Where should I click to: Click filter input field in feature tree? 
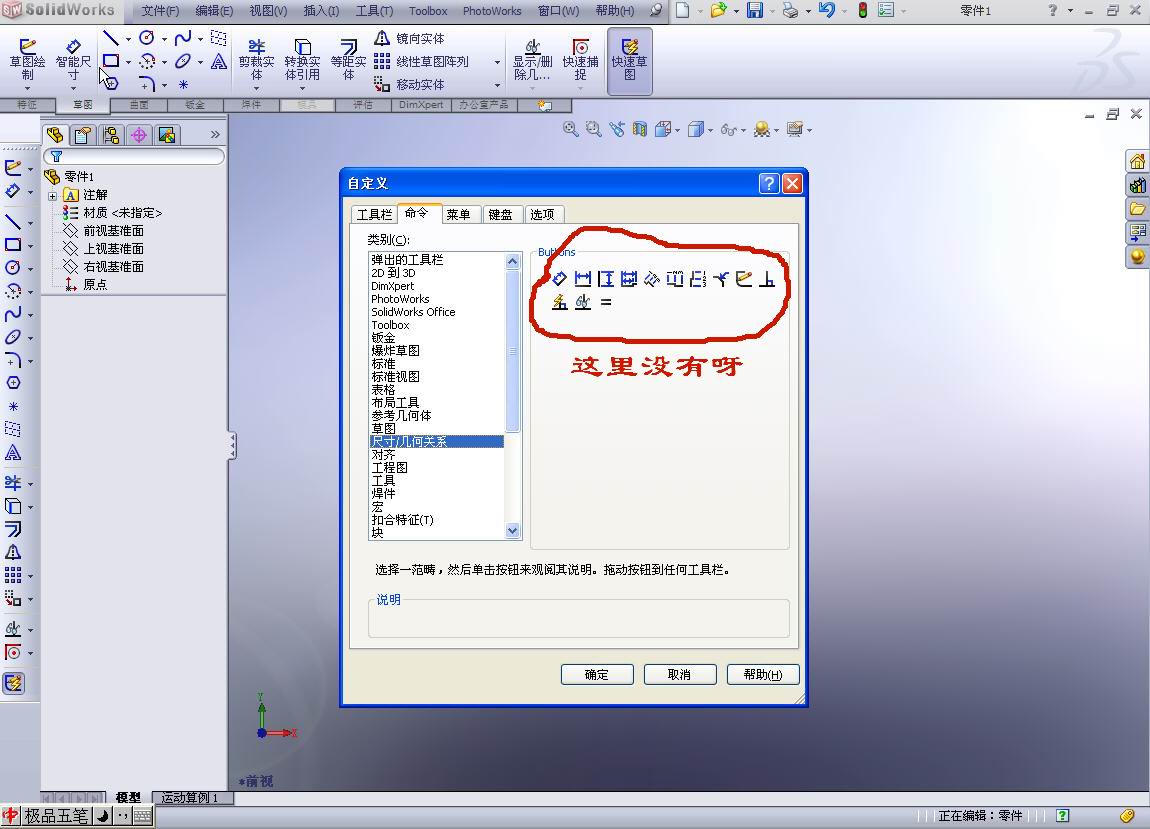pyautogui.click(x=134, y=156)
